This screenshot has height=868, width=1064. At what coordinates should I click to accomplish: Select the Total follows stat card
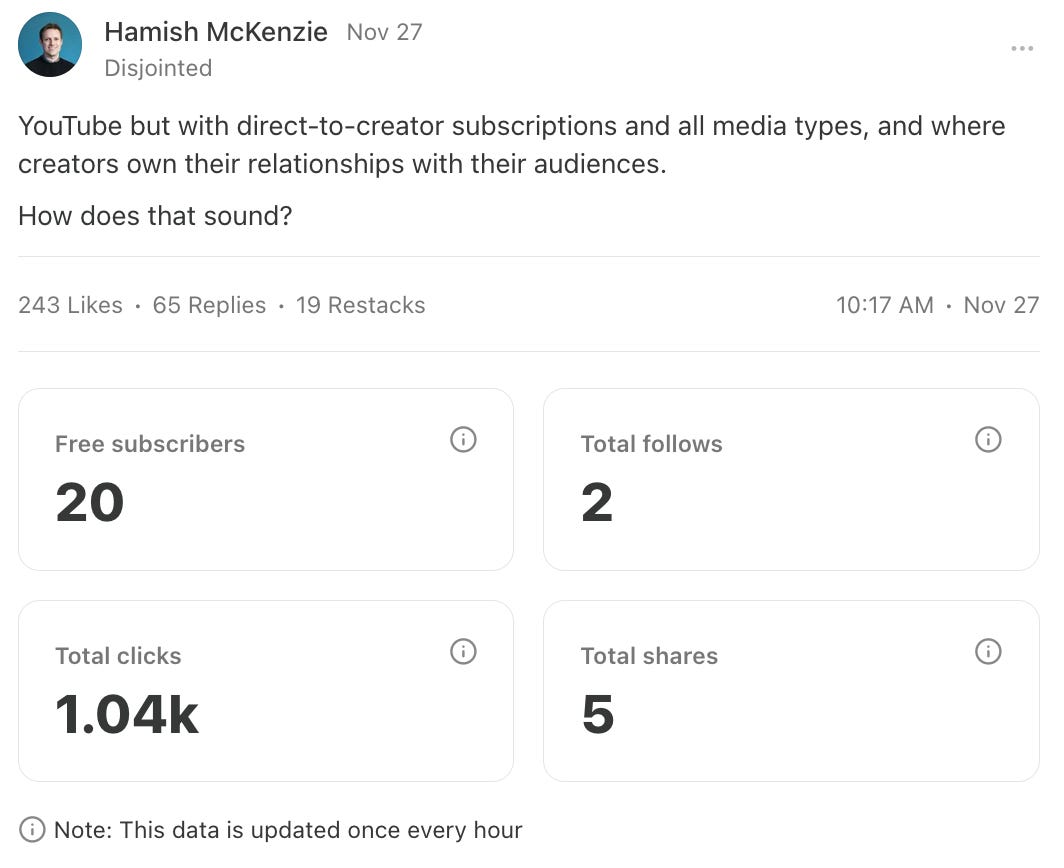(791, 478)
